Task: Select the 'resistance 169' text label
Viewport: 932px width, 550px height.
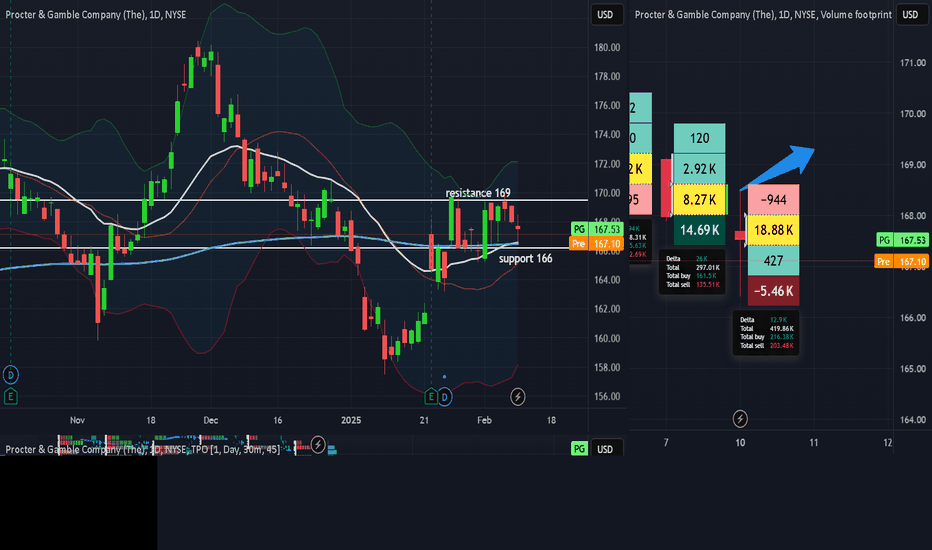Action: pyautogui.click(x=478, y=193)
